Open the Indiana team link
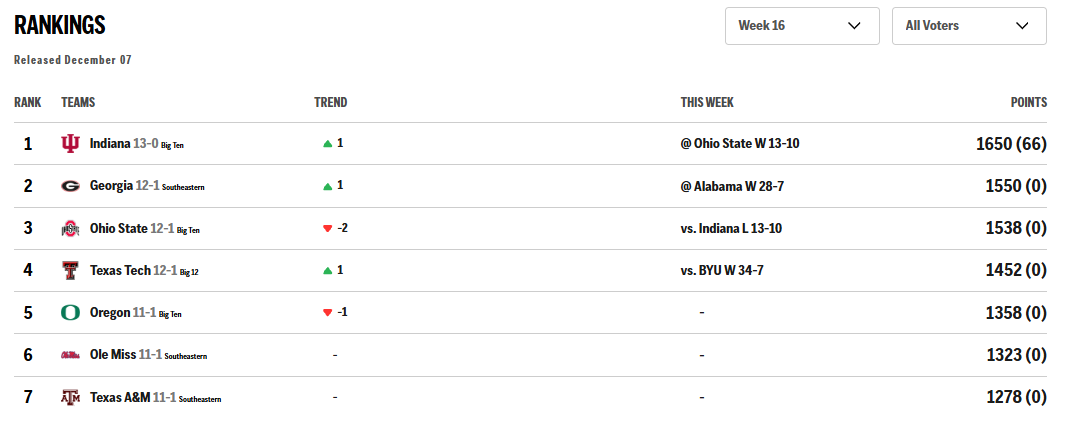 pos(110,144)
